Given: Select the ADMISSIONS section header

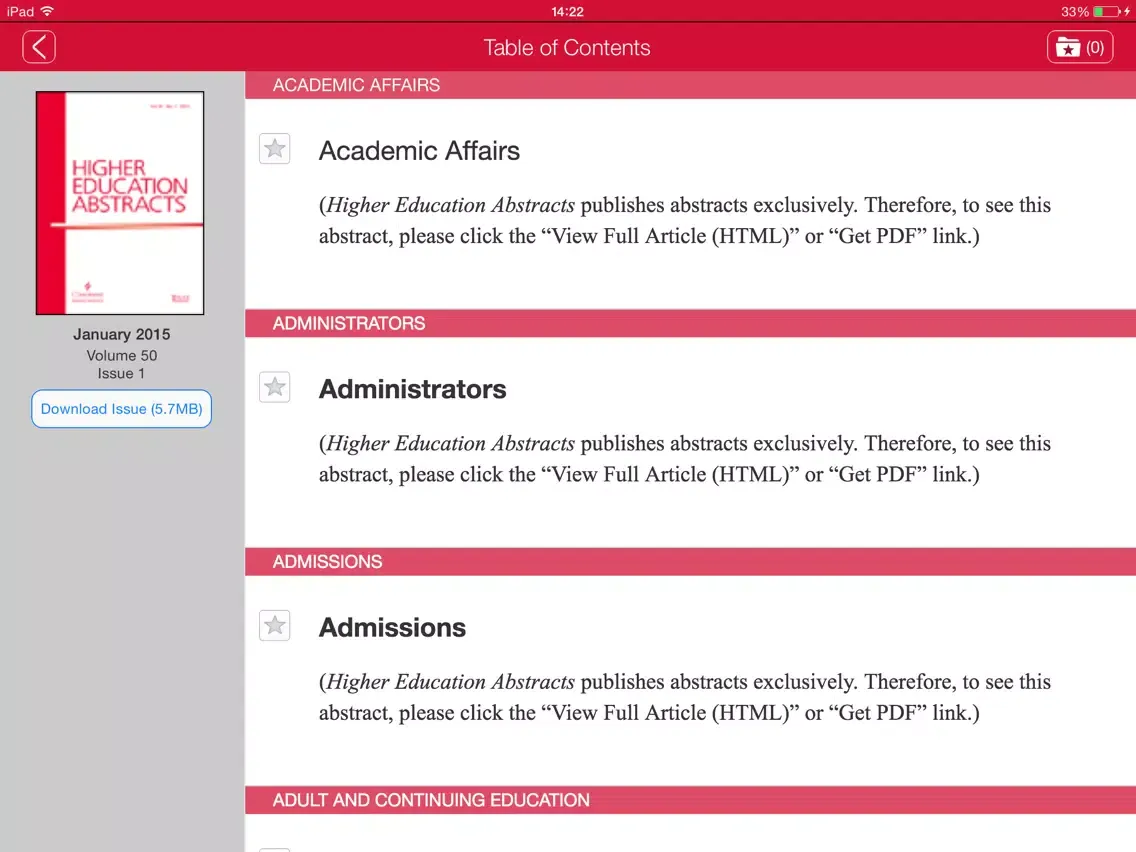Looking at the screenshot, I should (x=690, y=561).
